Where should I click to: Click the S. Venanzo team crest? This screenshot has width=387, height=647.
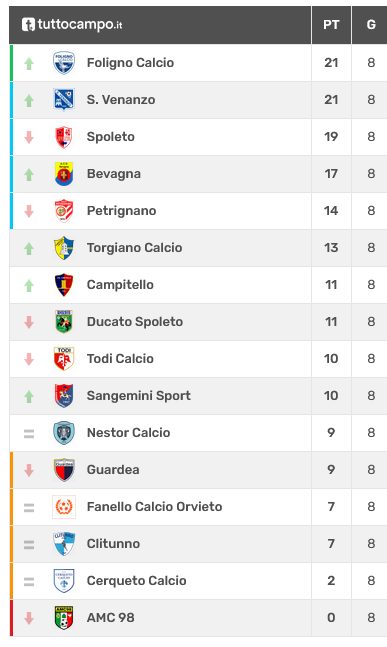point(64,100)
